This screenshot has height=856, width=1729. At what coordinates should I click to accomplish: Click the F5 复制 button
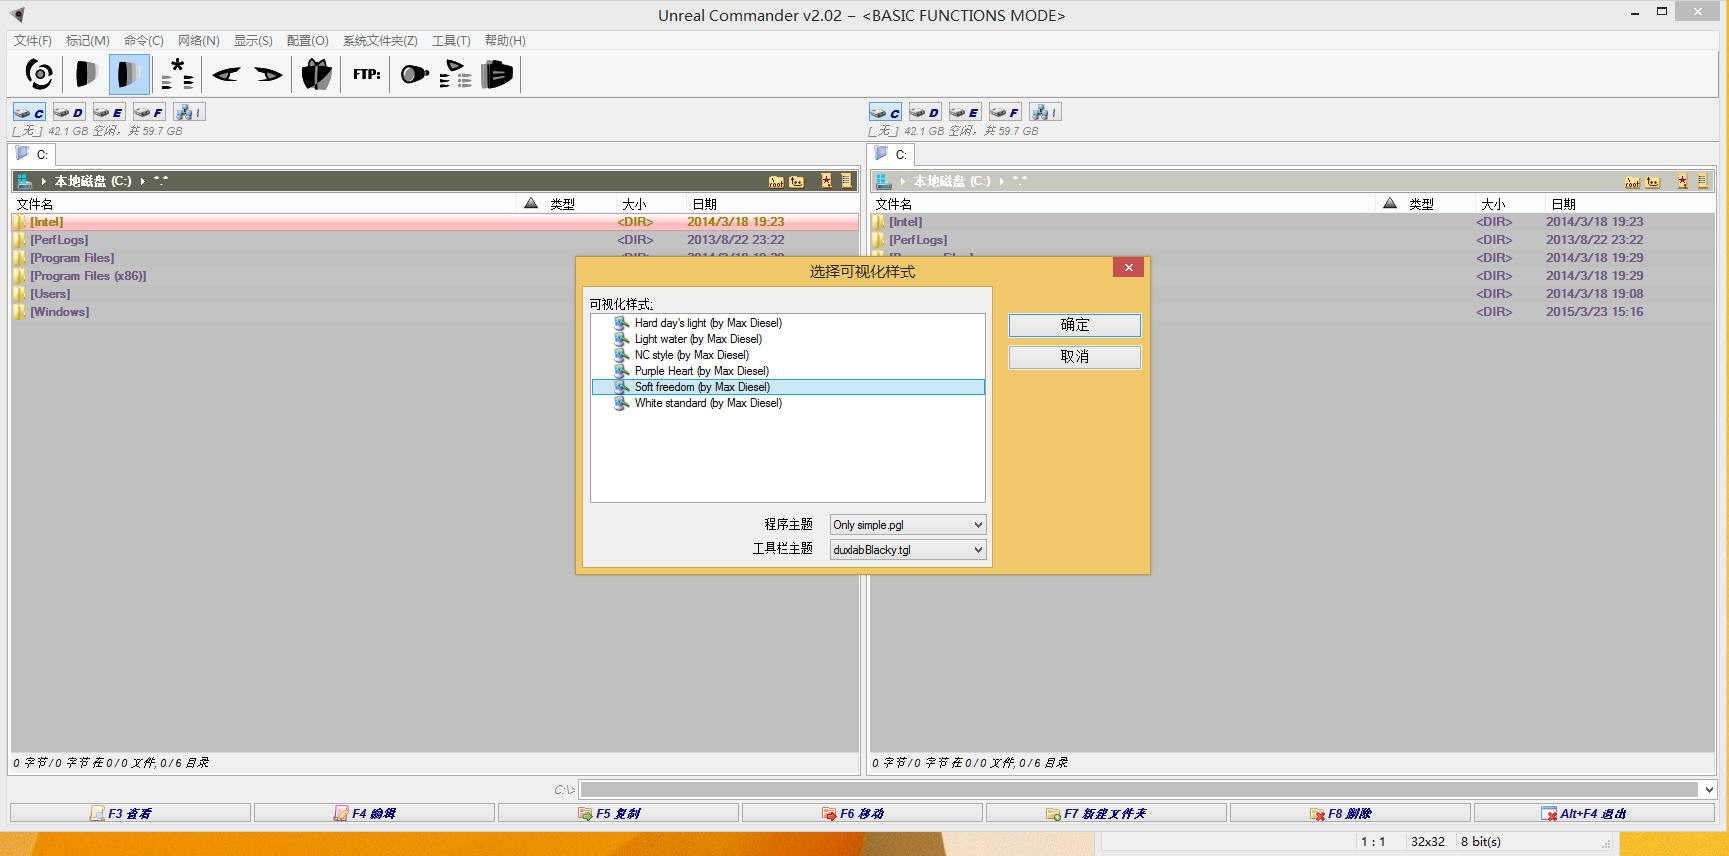[618, 813]
